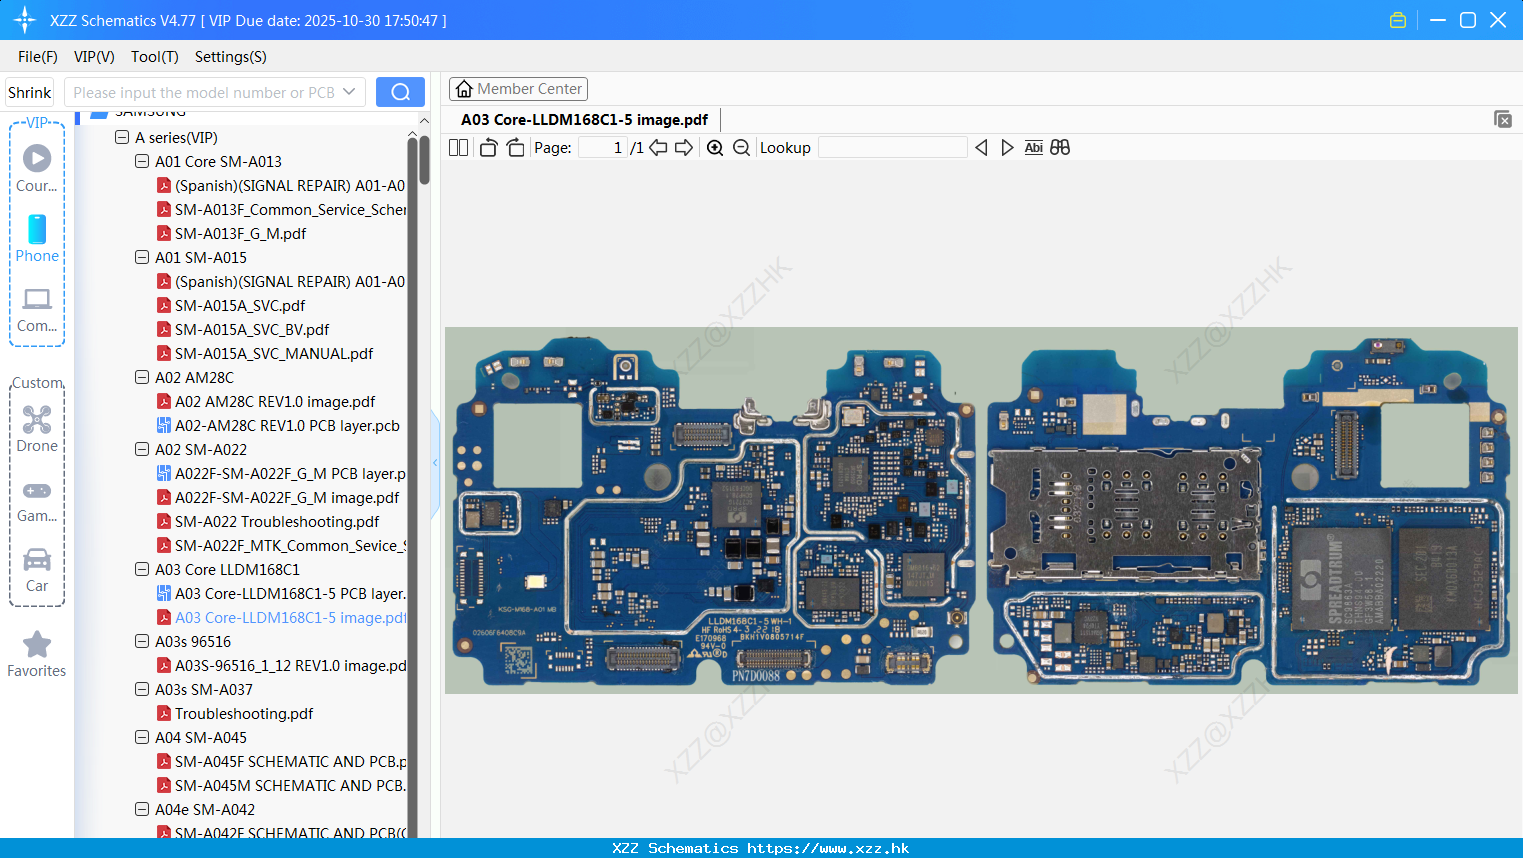Collapse the A02 SM-A022 folder
This screenshot has height=858, width=1523.
142,449
